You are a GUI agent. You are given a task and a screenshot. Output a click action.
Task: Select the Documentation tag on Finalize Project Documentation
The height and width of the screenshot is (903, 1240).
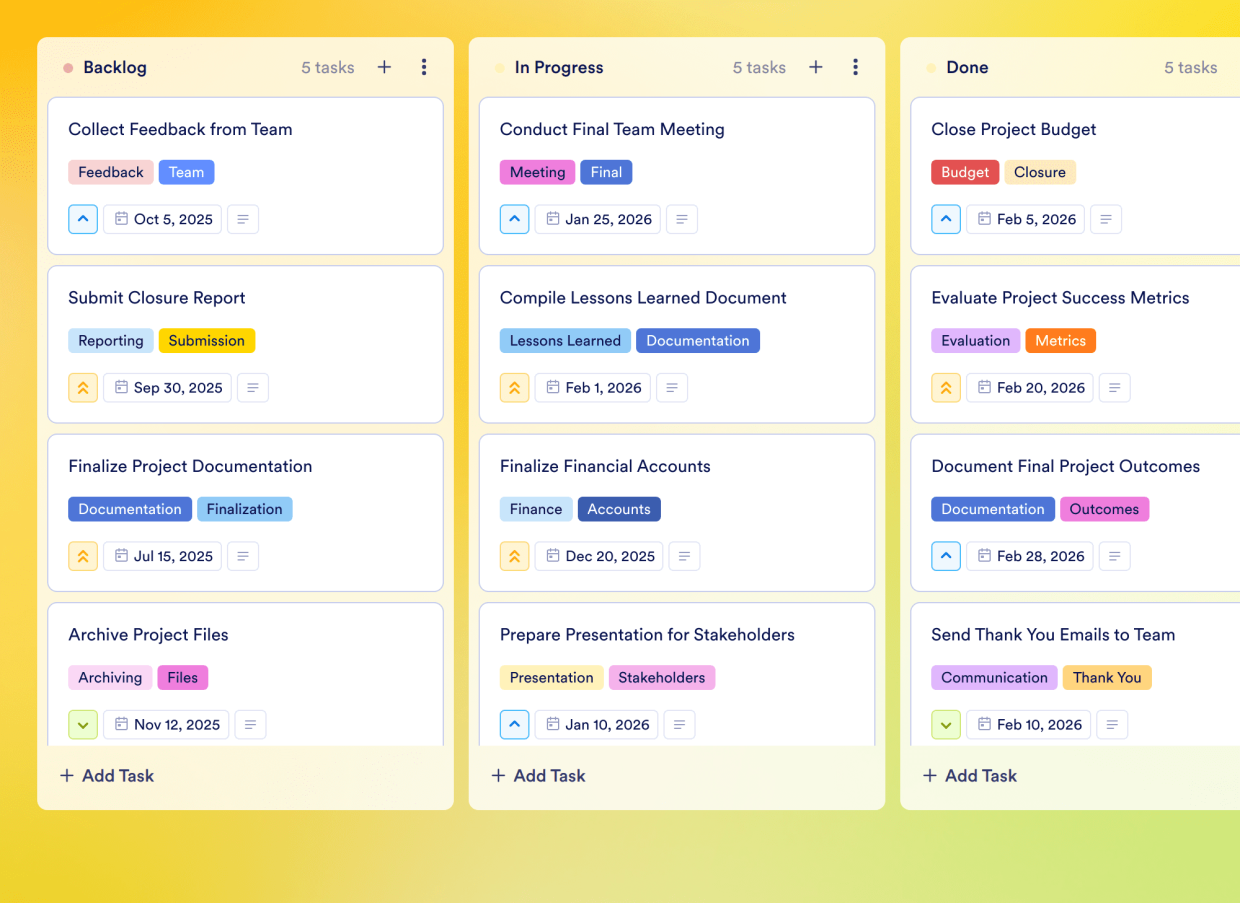pos(130,509)
